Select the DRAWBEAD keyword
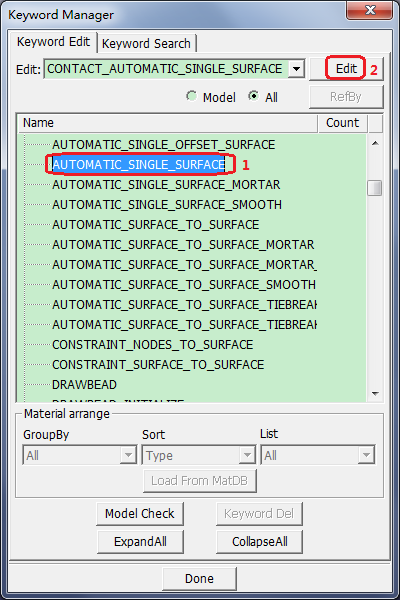This screenshot has width=400, height=600. 84,385
